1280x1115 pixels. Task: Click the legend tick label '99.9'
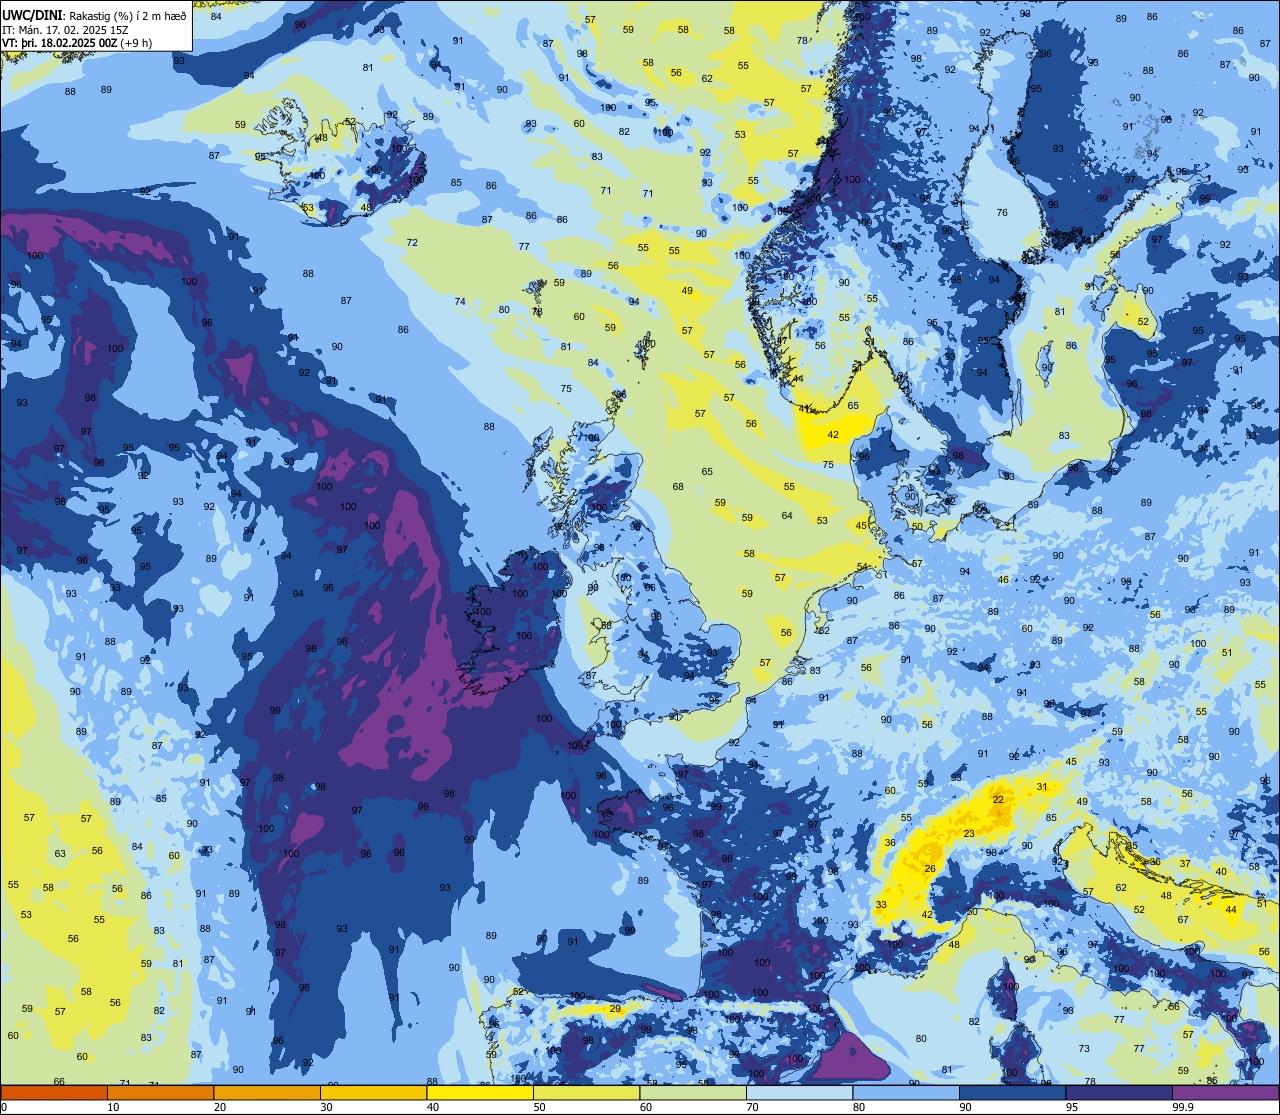[x=1184, y=1107]
